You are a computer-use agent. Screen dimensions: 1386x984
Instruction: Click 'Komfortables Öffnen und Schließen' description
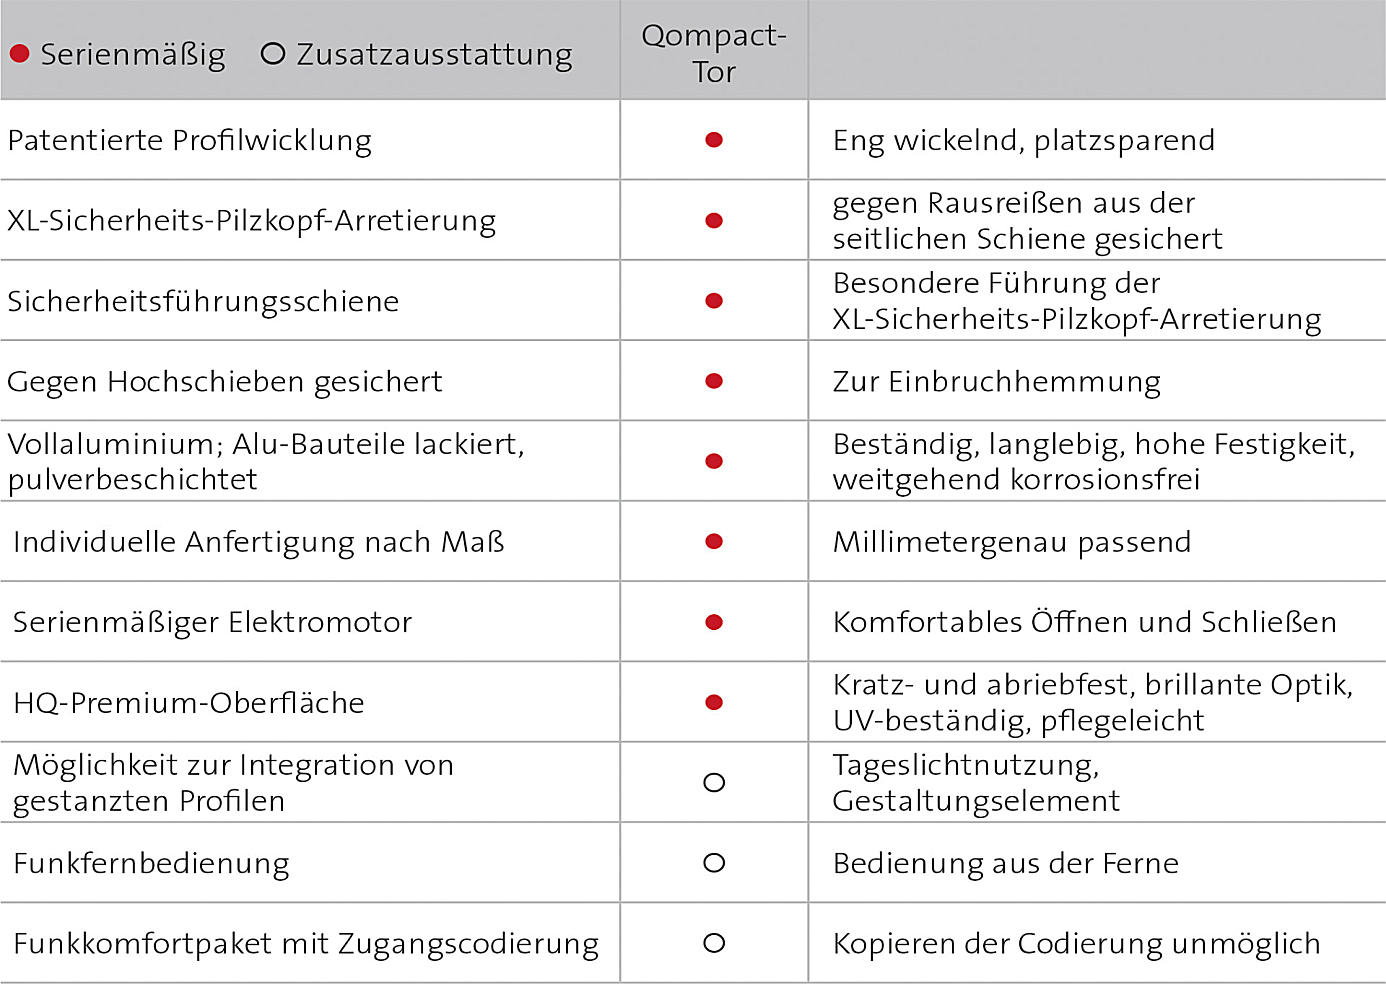click(x=1084, y=622)
